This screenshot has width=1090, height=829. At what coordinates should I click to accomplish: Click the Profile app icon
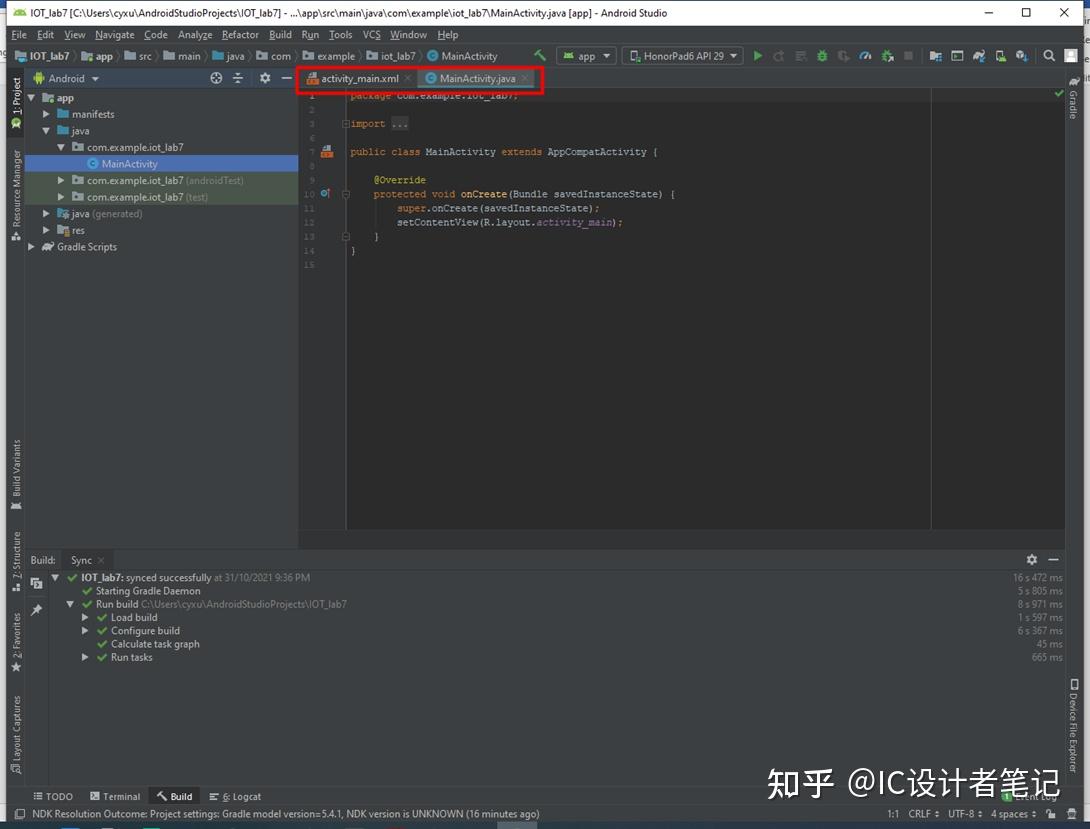click(865, 56)
